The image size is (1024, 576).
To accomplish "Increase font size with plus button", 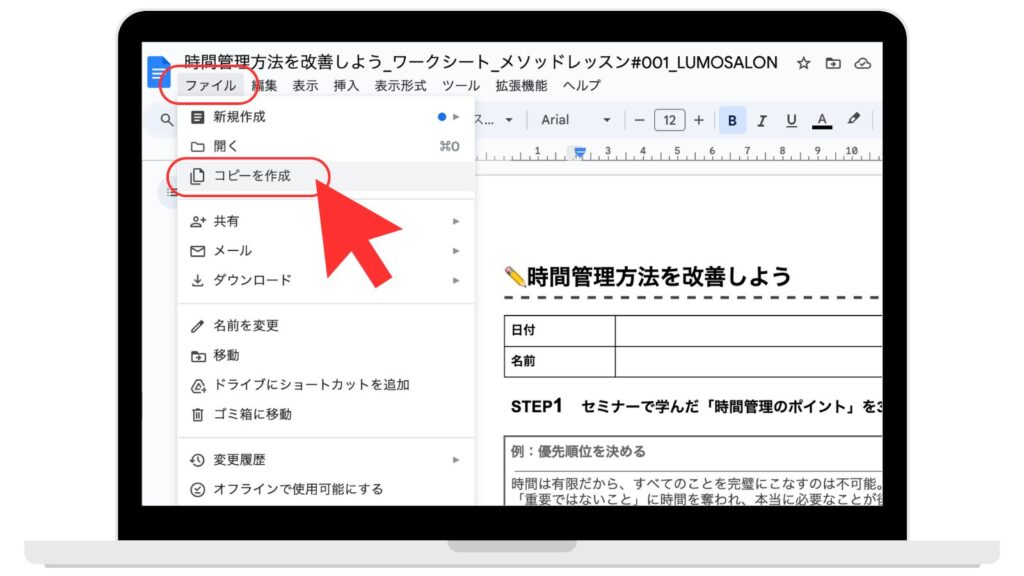I will (699, 120).
